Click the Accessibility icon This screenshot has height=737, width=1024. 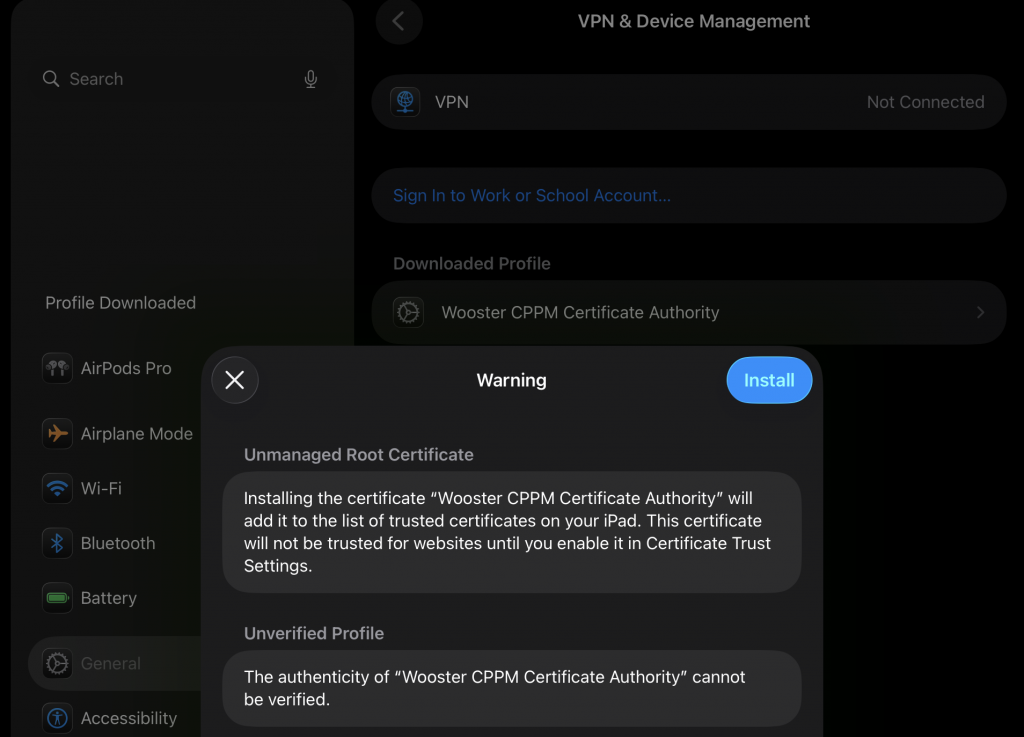coord(57,718)
